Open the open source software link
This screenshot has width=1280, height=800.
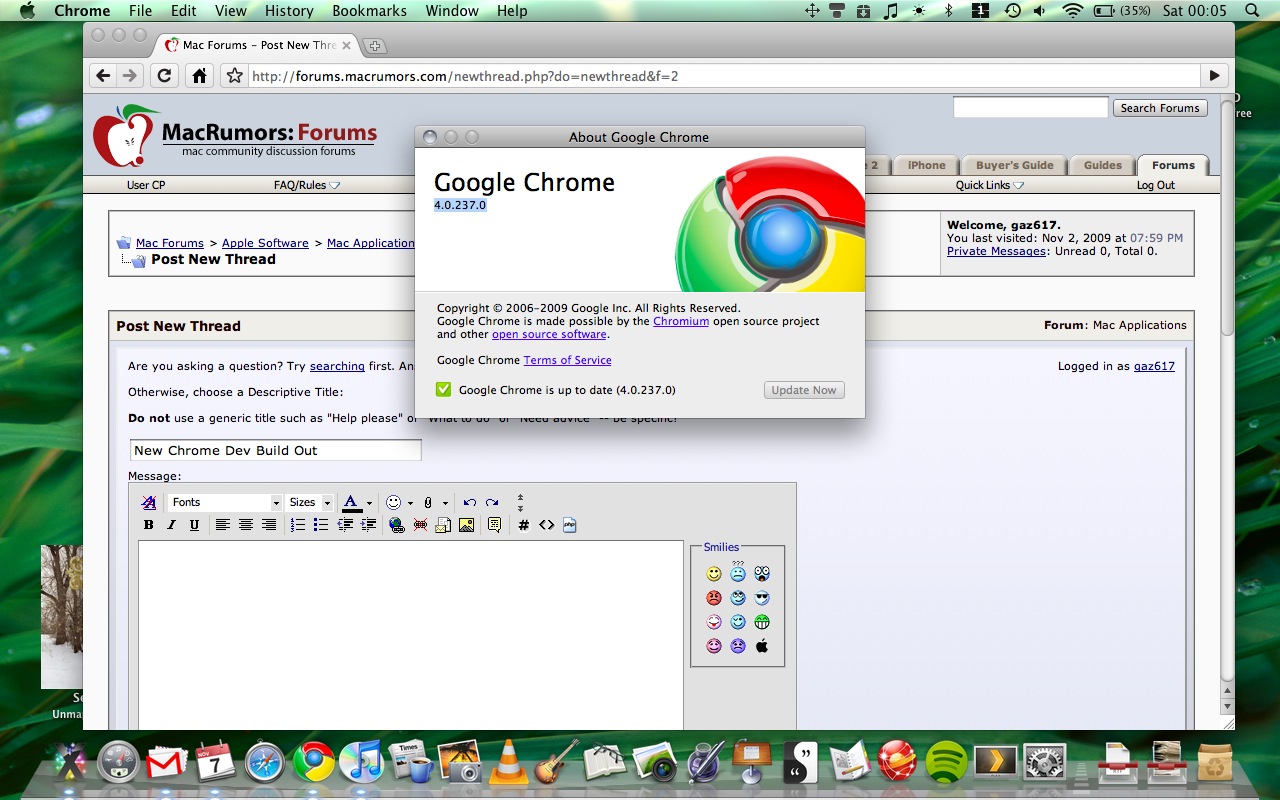(549, 334)
